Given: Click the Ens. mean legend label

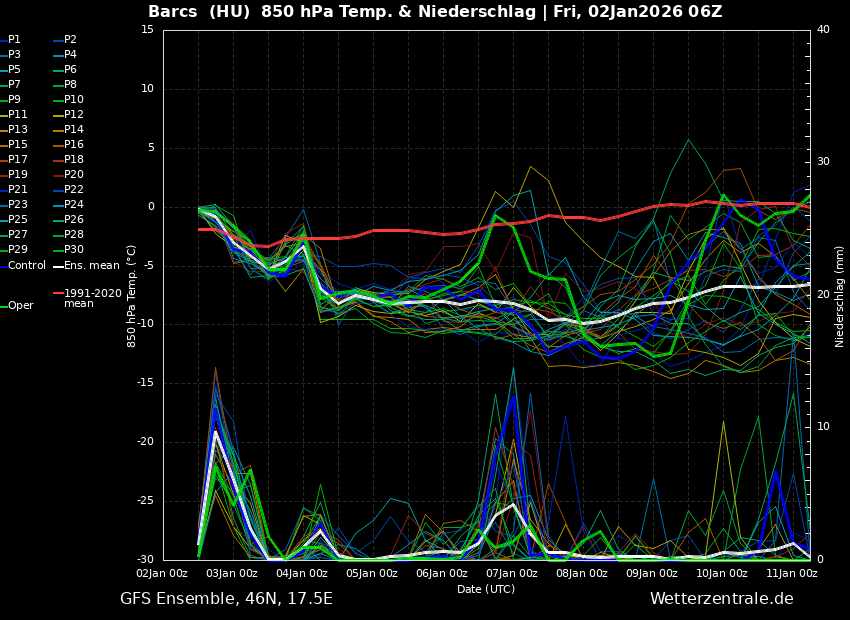Looking at the screenshot, I should pos(91,265).
